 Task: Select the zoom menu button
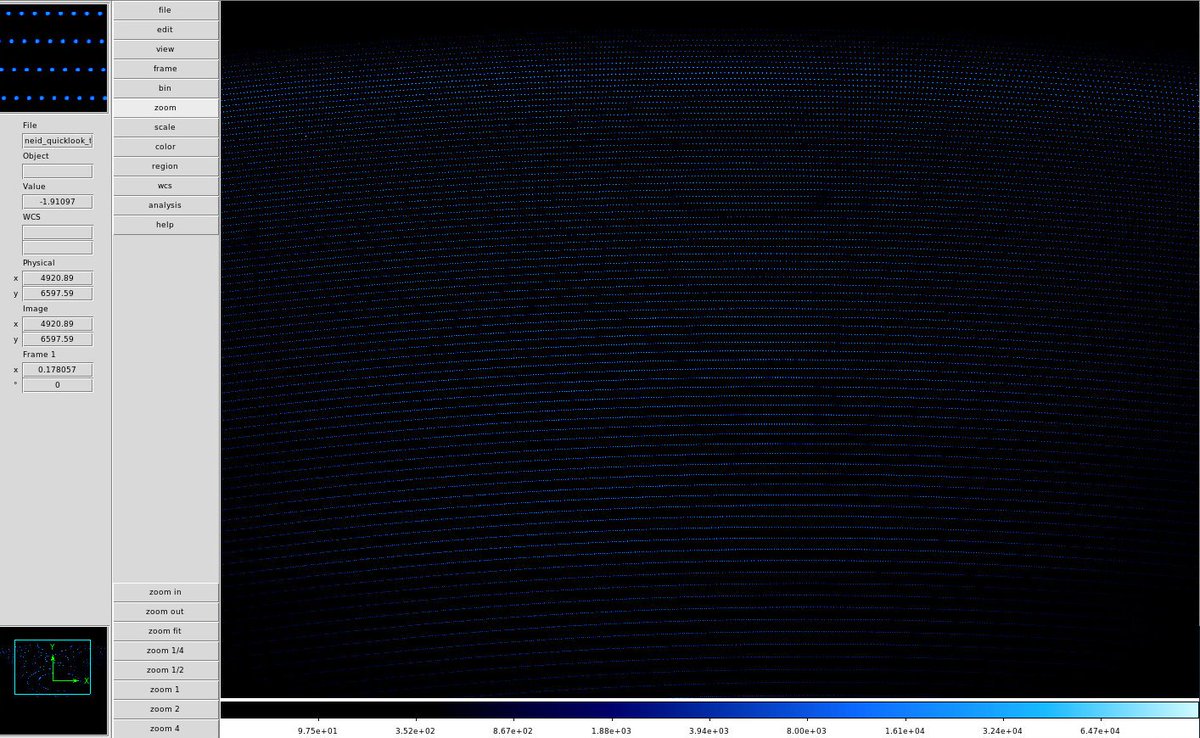coord(165,108)
